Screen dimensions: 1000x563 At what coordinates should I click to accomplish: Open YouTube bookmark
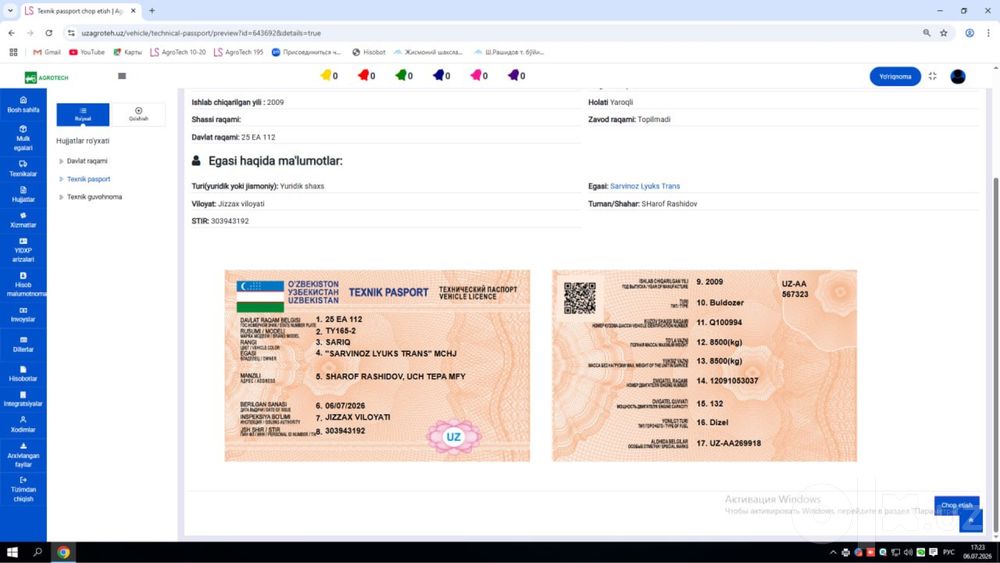[x=87, y=52]
